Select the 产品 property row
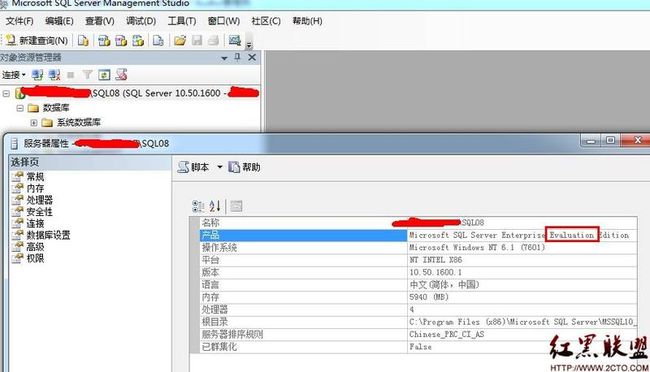This screenshot has height=372, width=650. tap(418, 235)
